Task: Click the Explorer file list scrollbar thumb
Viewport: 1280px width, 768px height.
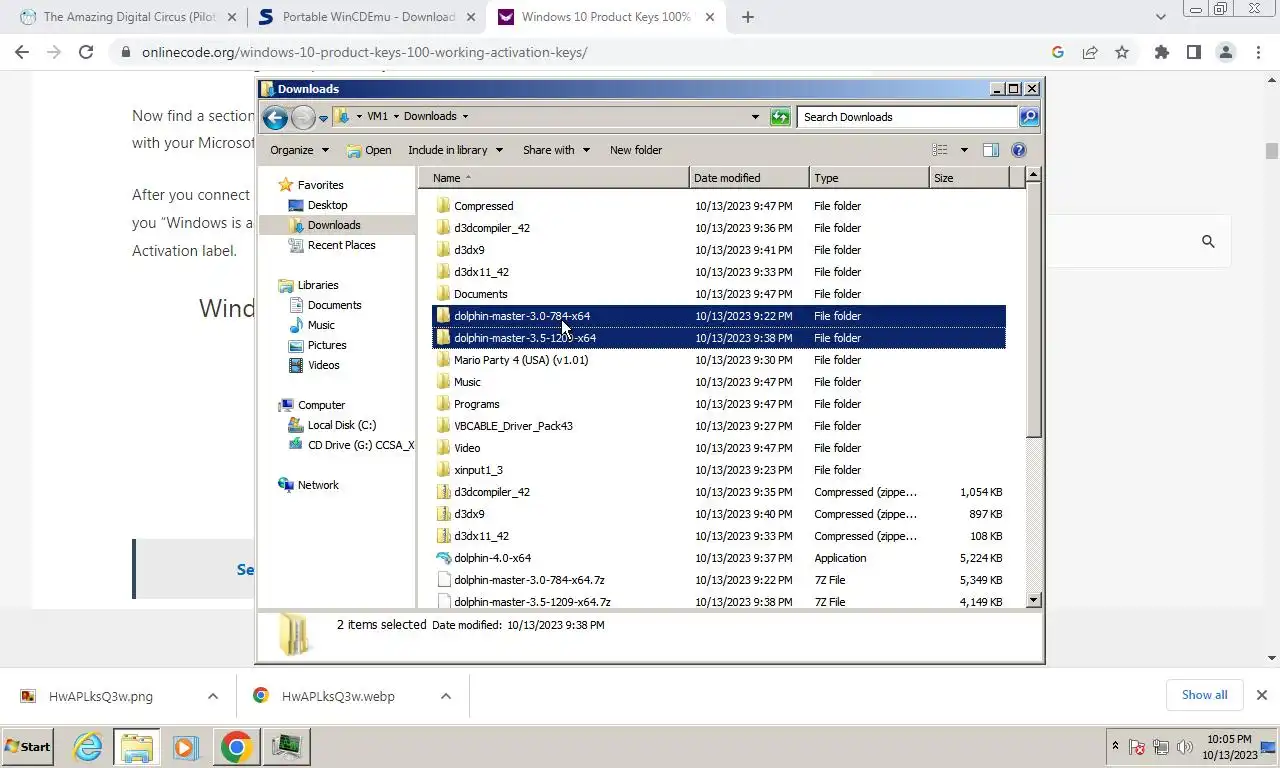Action: [1034, 311]
